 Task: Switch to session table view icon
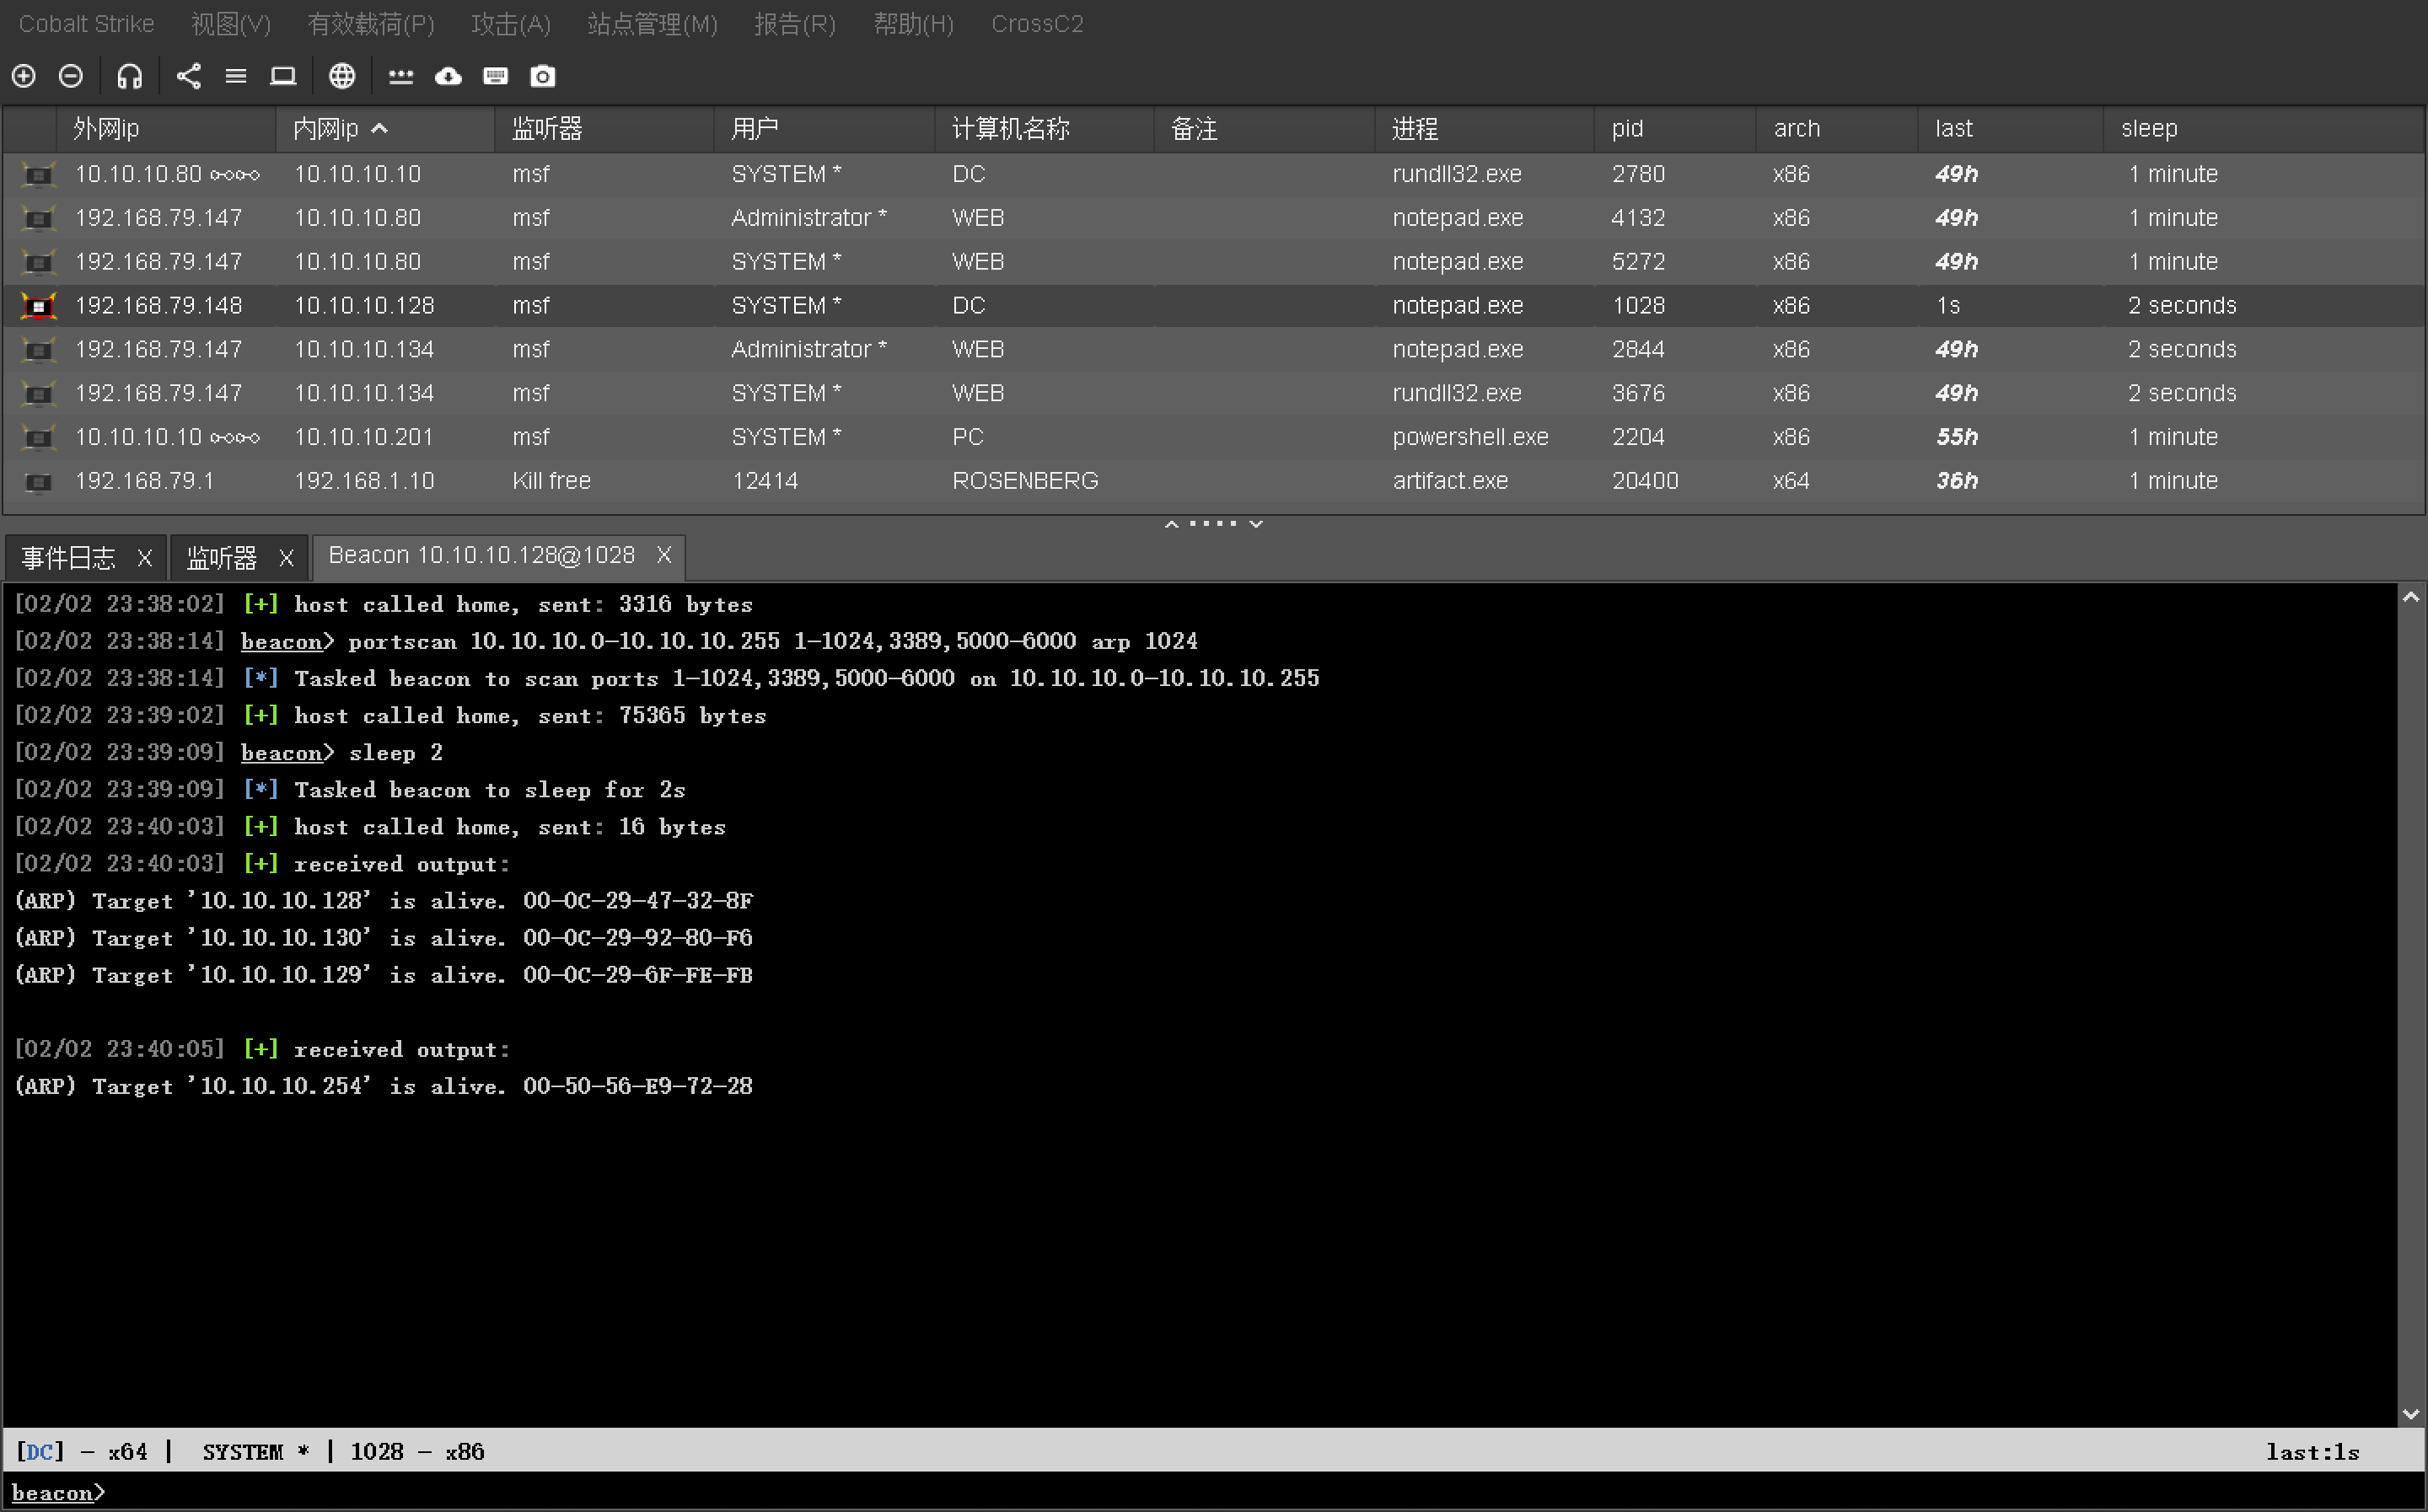click(x=236, y=76)
